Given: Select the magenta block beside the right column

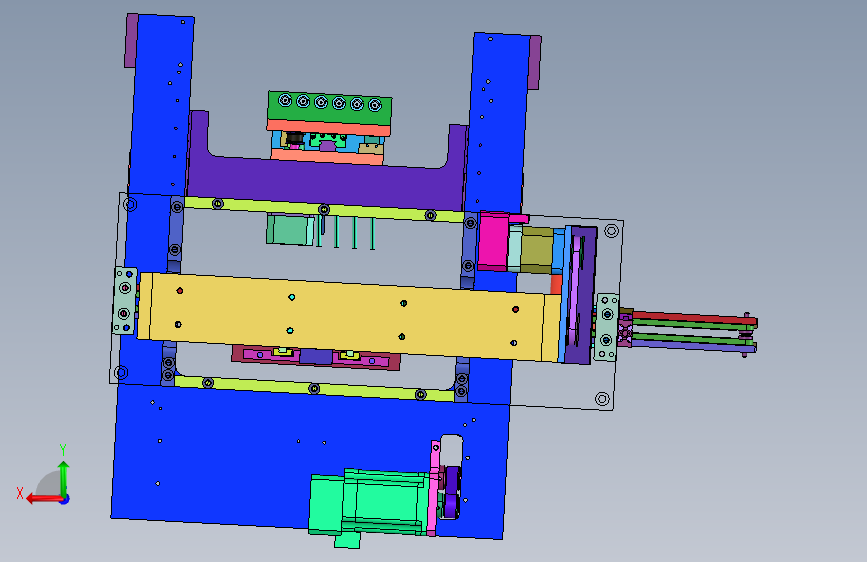Looking at the screenshot, I should click(x=493, y=241).
